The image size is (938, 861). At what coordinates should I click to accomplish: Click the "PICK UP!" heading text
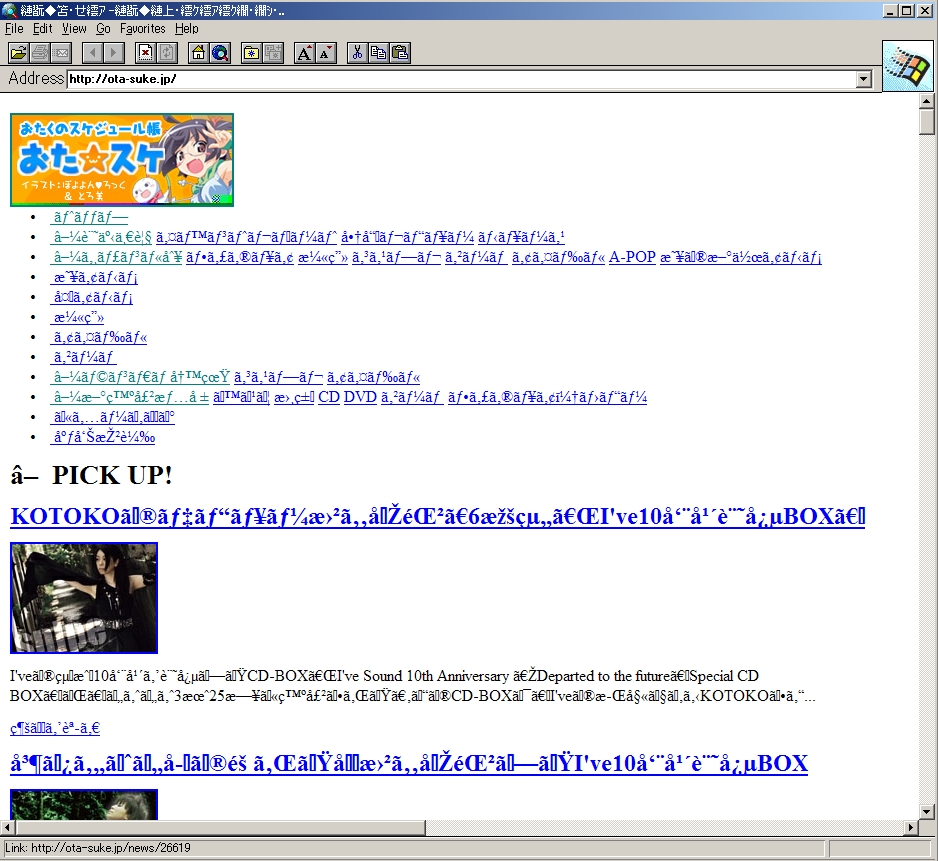tap(112, 476)
